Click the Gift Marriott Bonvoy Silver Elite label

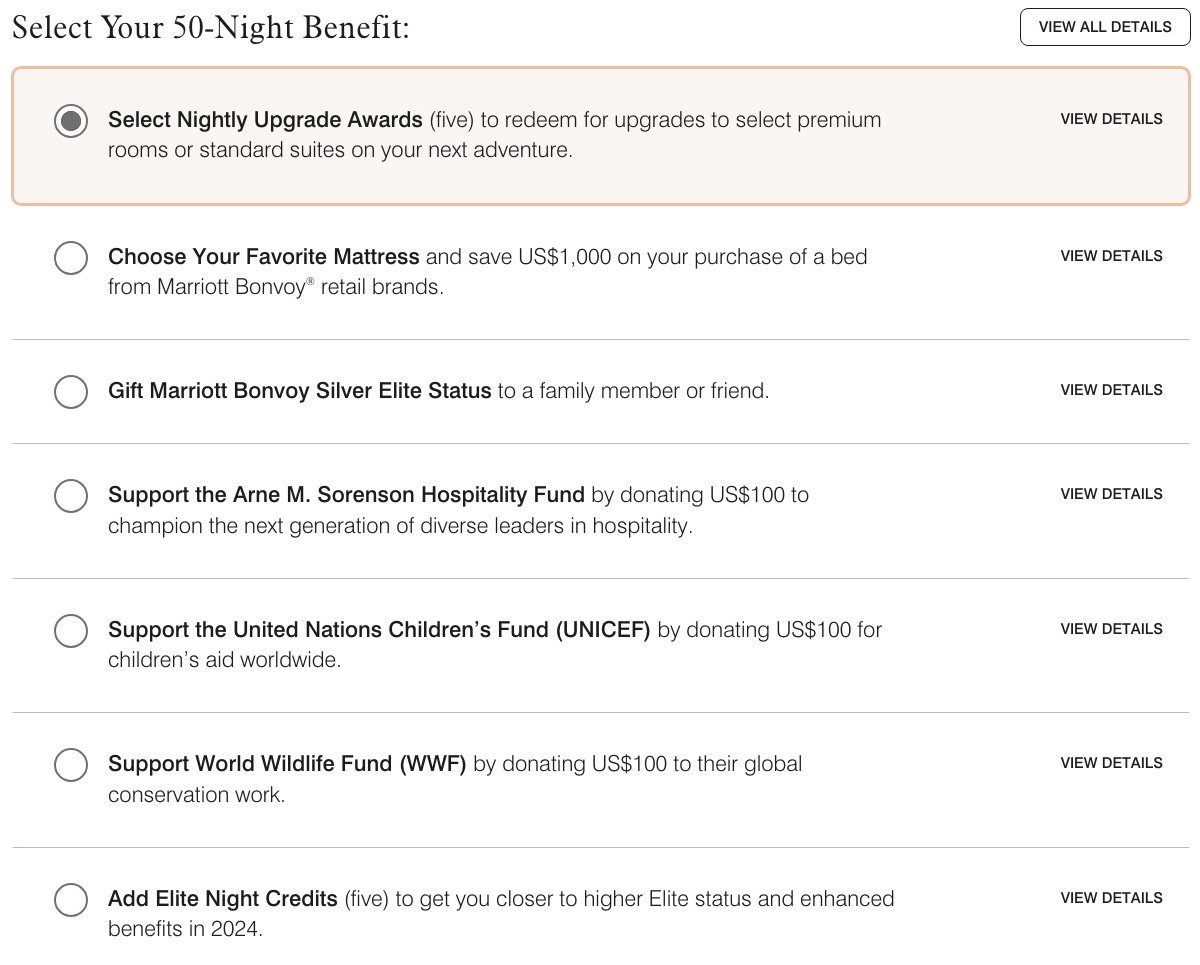coord(299,391)
